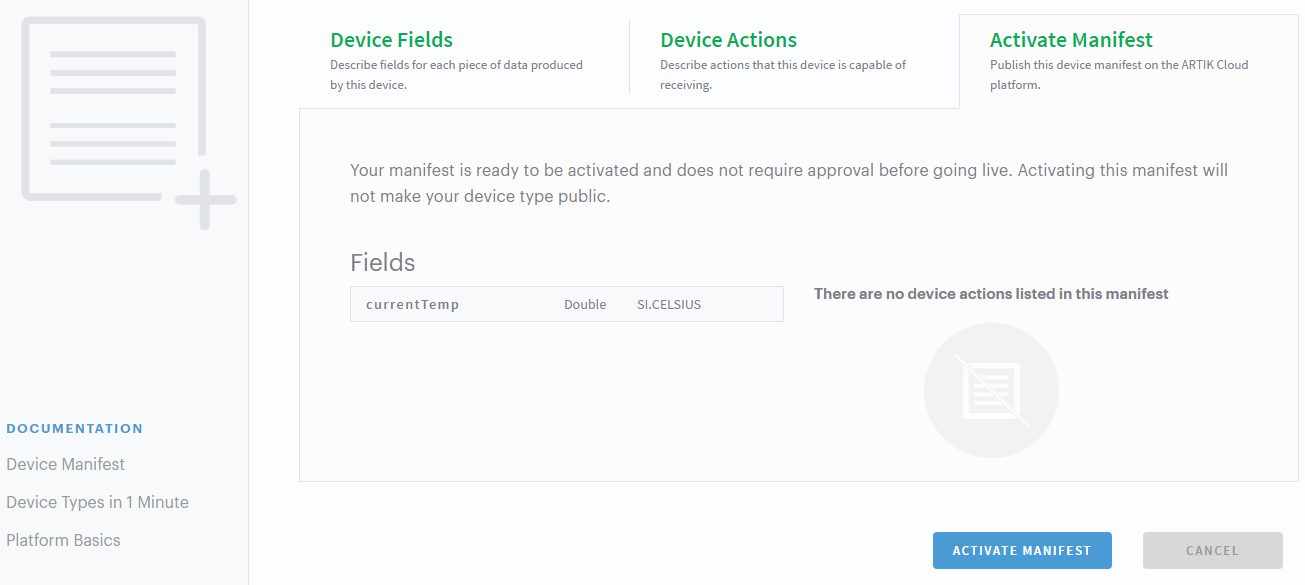
Task: Select the currentTemp field name
Action: point(413,305)
